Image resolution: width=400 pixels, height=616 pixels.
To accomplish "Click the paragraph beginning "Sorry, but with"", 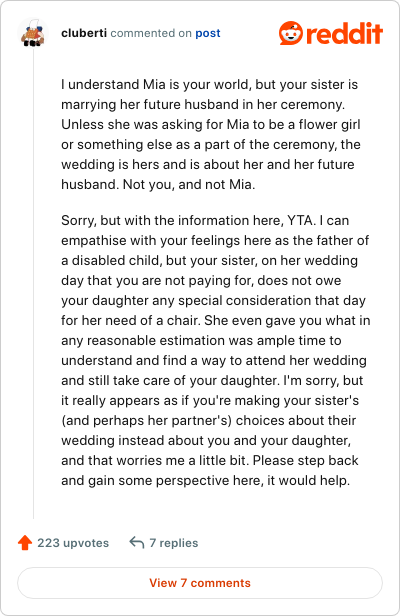I will (216, 350).
